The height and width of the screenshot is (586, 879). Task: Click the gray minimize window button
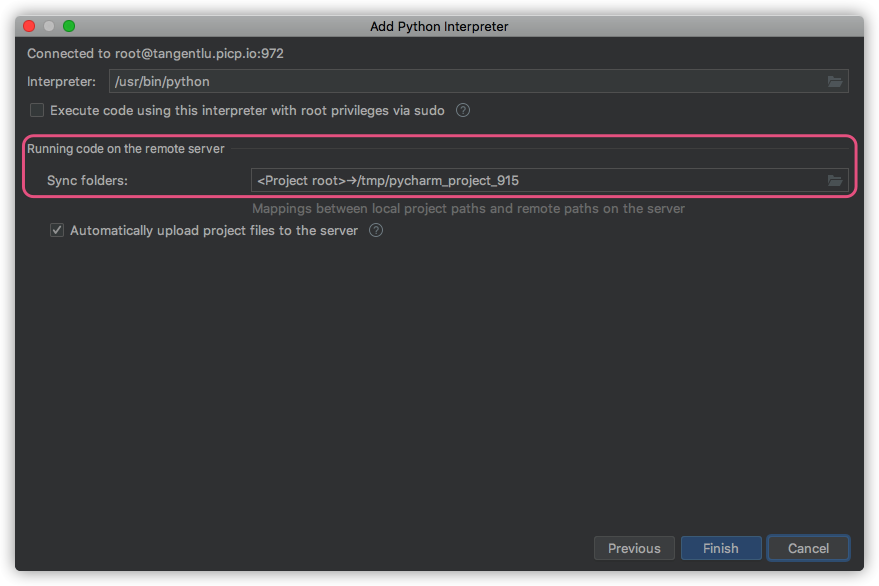click(x=49, y=26)
